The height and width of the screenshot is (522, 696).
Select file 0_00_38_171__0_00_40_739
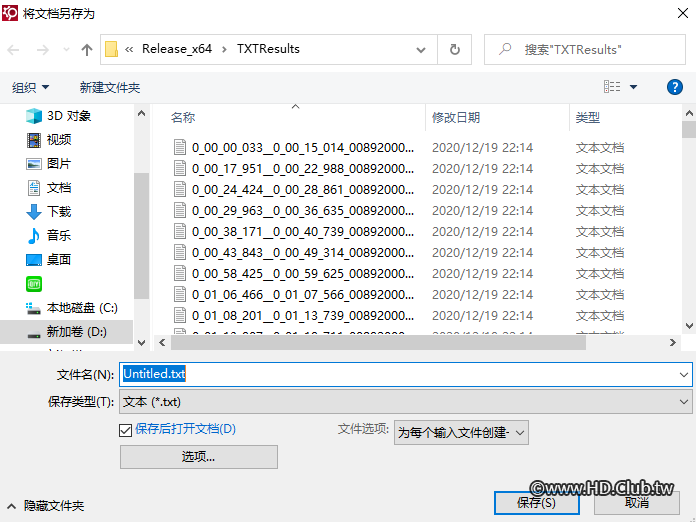(302, 232)
